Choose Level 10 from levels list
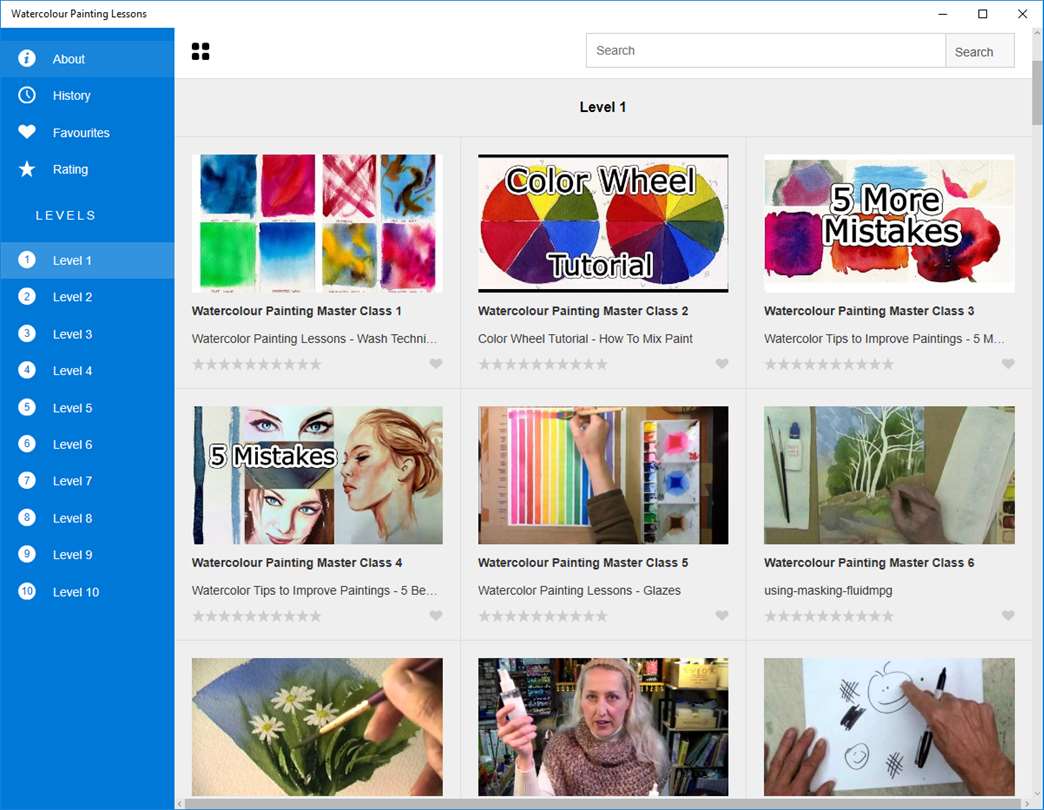 (x=87, y=592)
